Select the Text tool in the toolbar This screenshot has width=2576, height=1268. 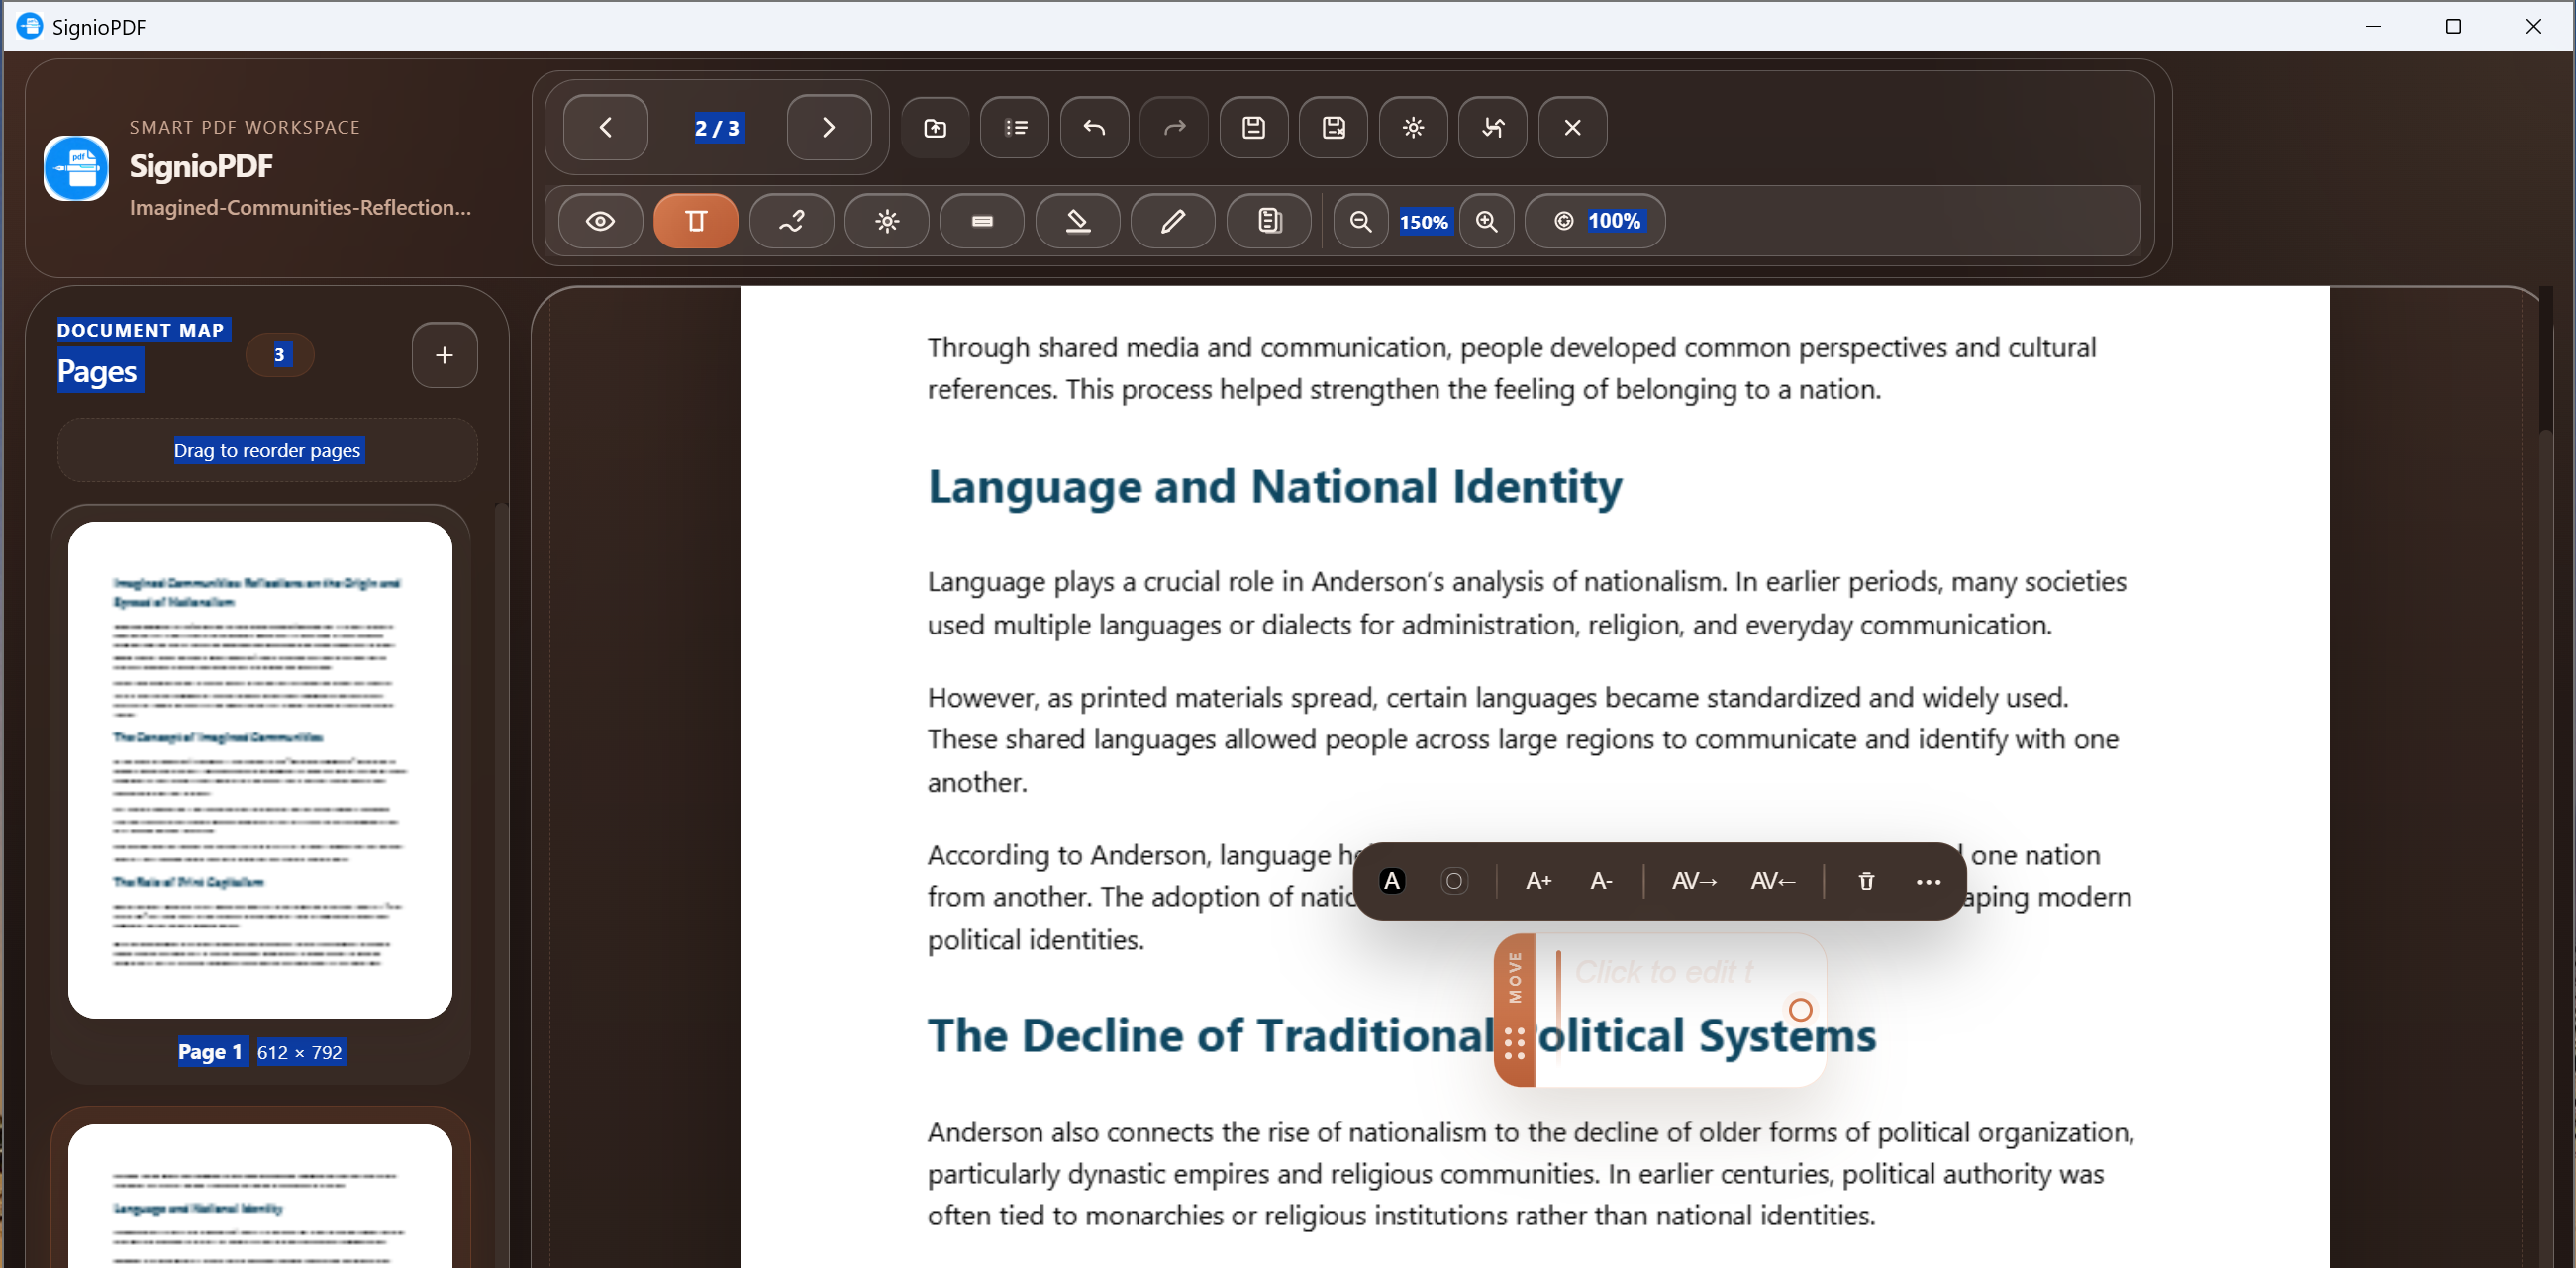pos(695,221)
